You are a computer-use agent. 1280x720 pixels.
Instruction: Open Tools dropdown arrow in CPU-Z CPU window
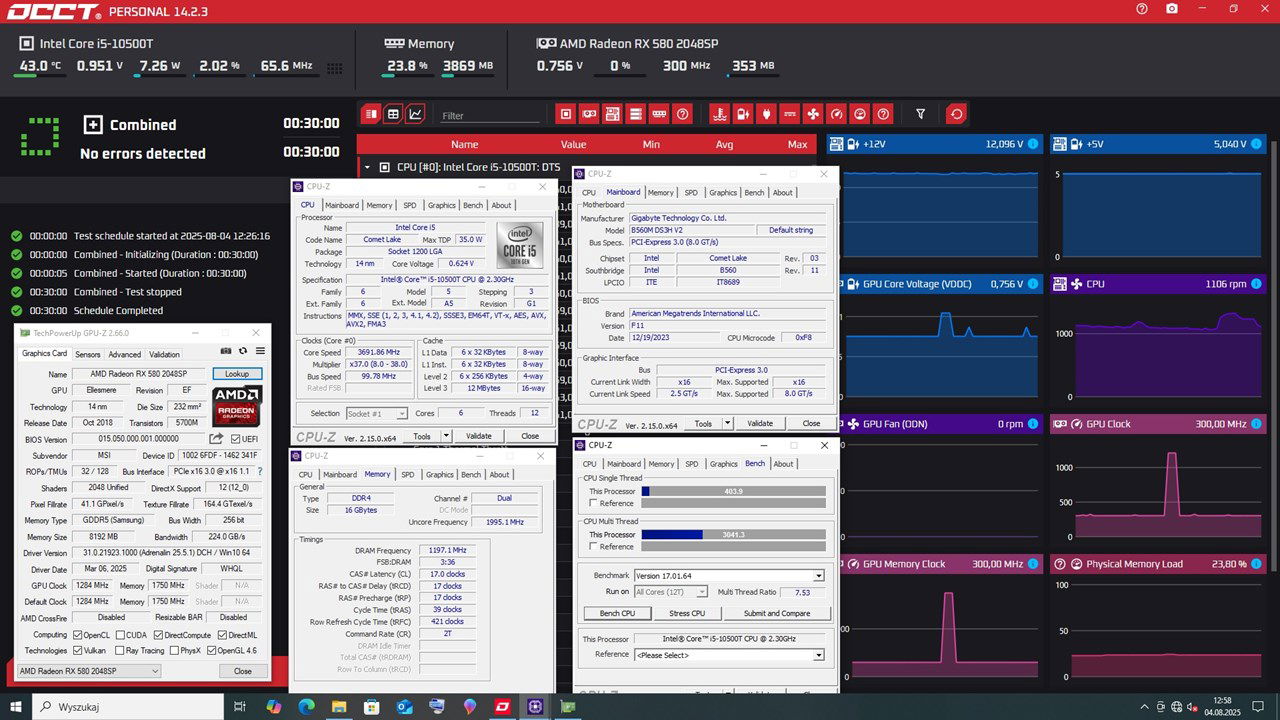tap(447, 436)
